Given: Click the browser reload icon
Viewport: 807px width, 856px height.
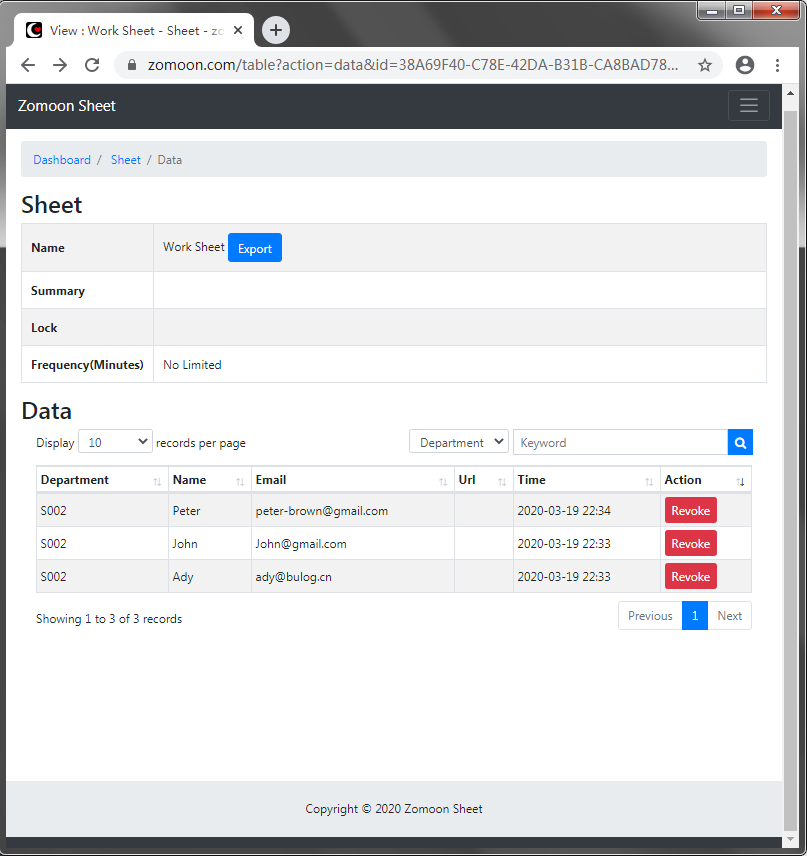Looking at the screenshot, I should point(92,65).
